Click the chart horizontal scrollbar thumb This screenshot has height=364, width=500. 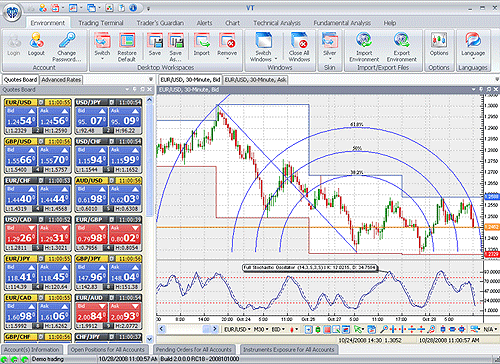207,329
